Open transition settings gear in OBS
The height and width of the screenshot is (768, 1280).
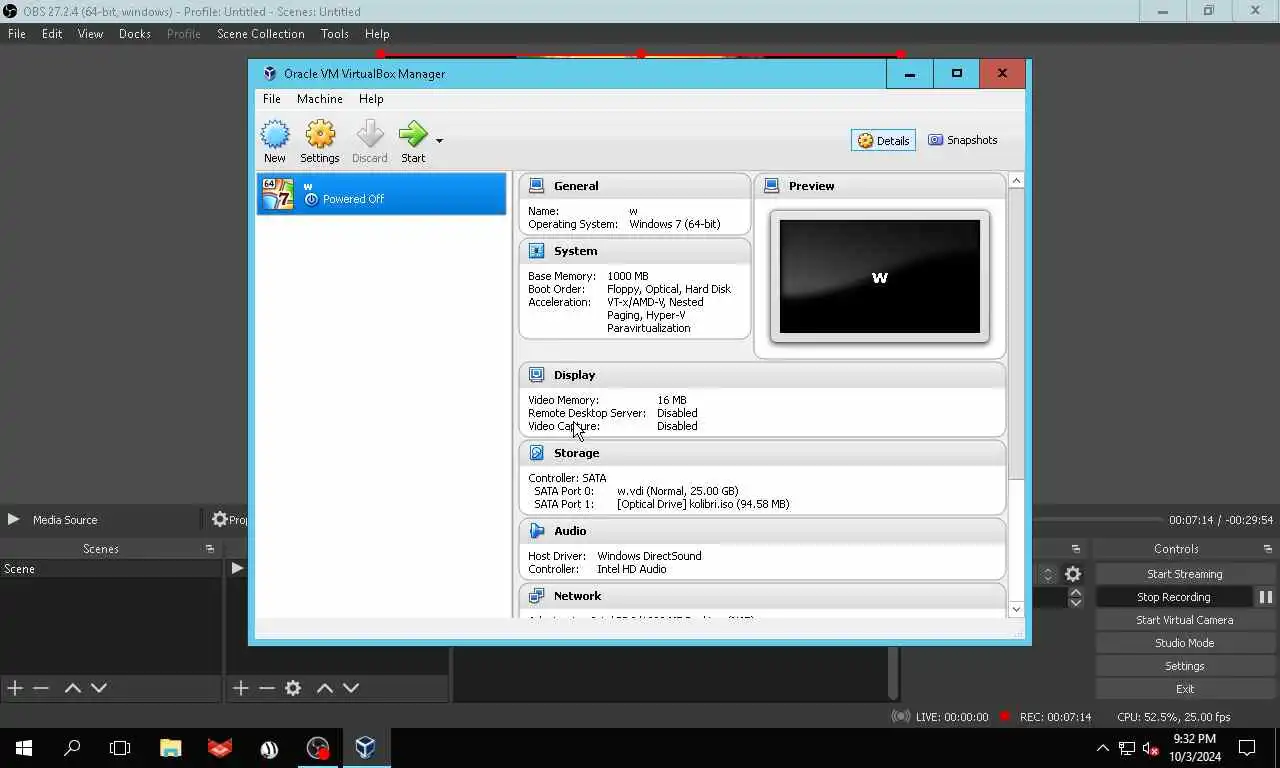click(x=1073, y=574)
